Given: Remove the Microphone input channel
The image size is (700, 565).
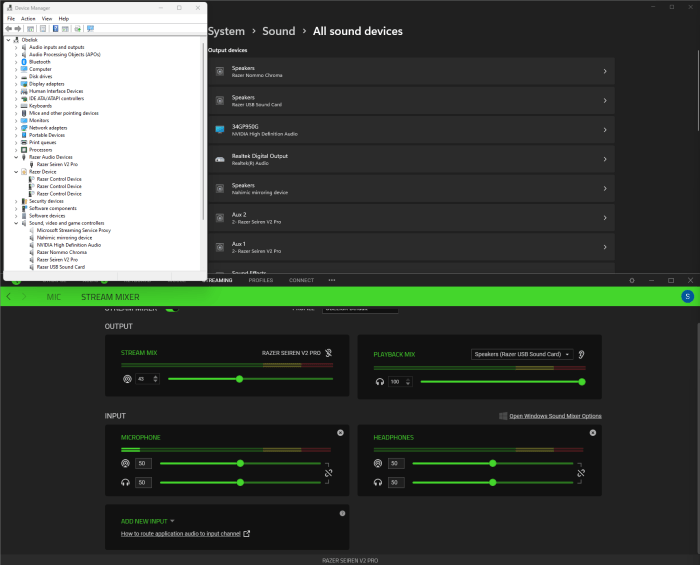Looking at the screenshot, I should point(340,432).
